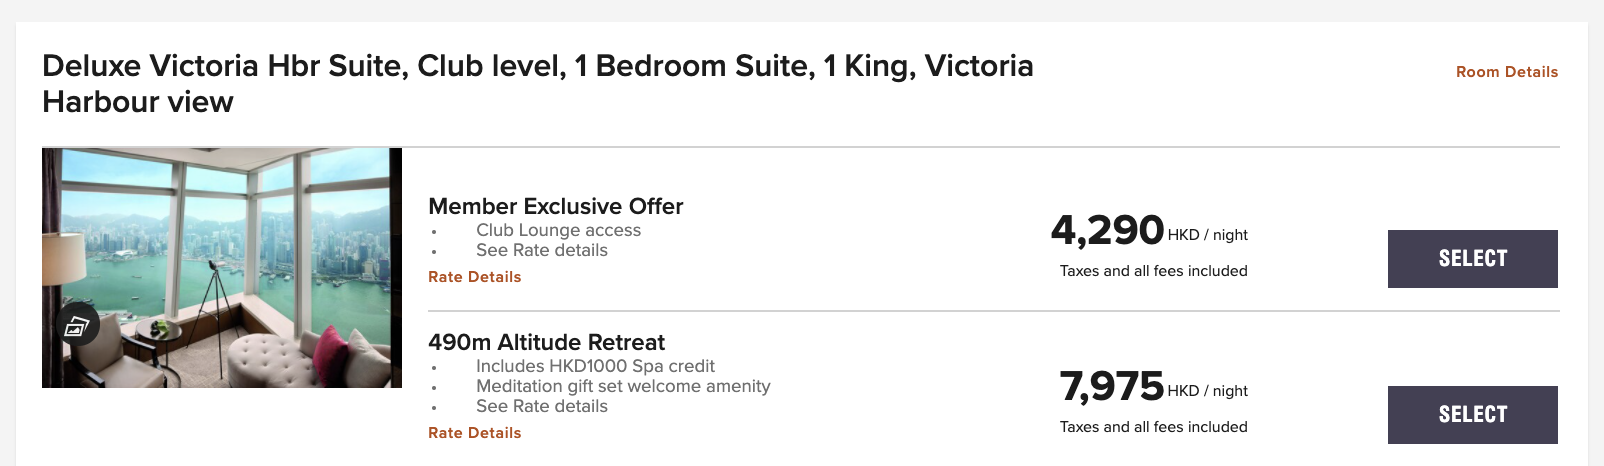Click taxes and fees note below 4,290
The width and height of the screenshot is (1604, 466).
[x=1154, y=271]
